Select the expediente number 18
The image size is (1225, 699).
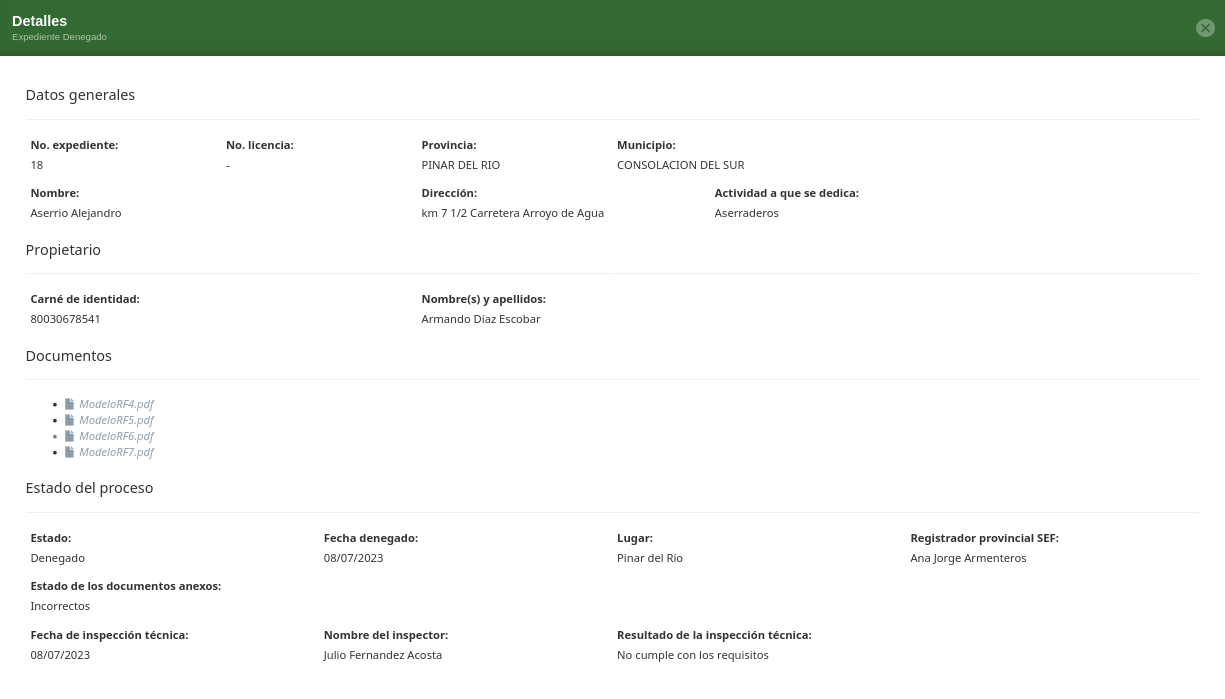[37, 165]
